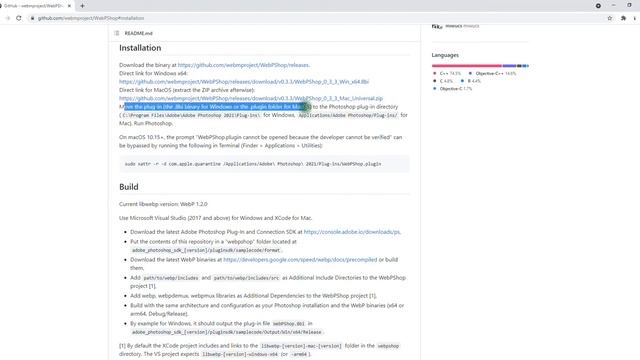Open the developers.google.com precompiled WebP link
This screenshot has height=360, width=640.
point(300,260)
